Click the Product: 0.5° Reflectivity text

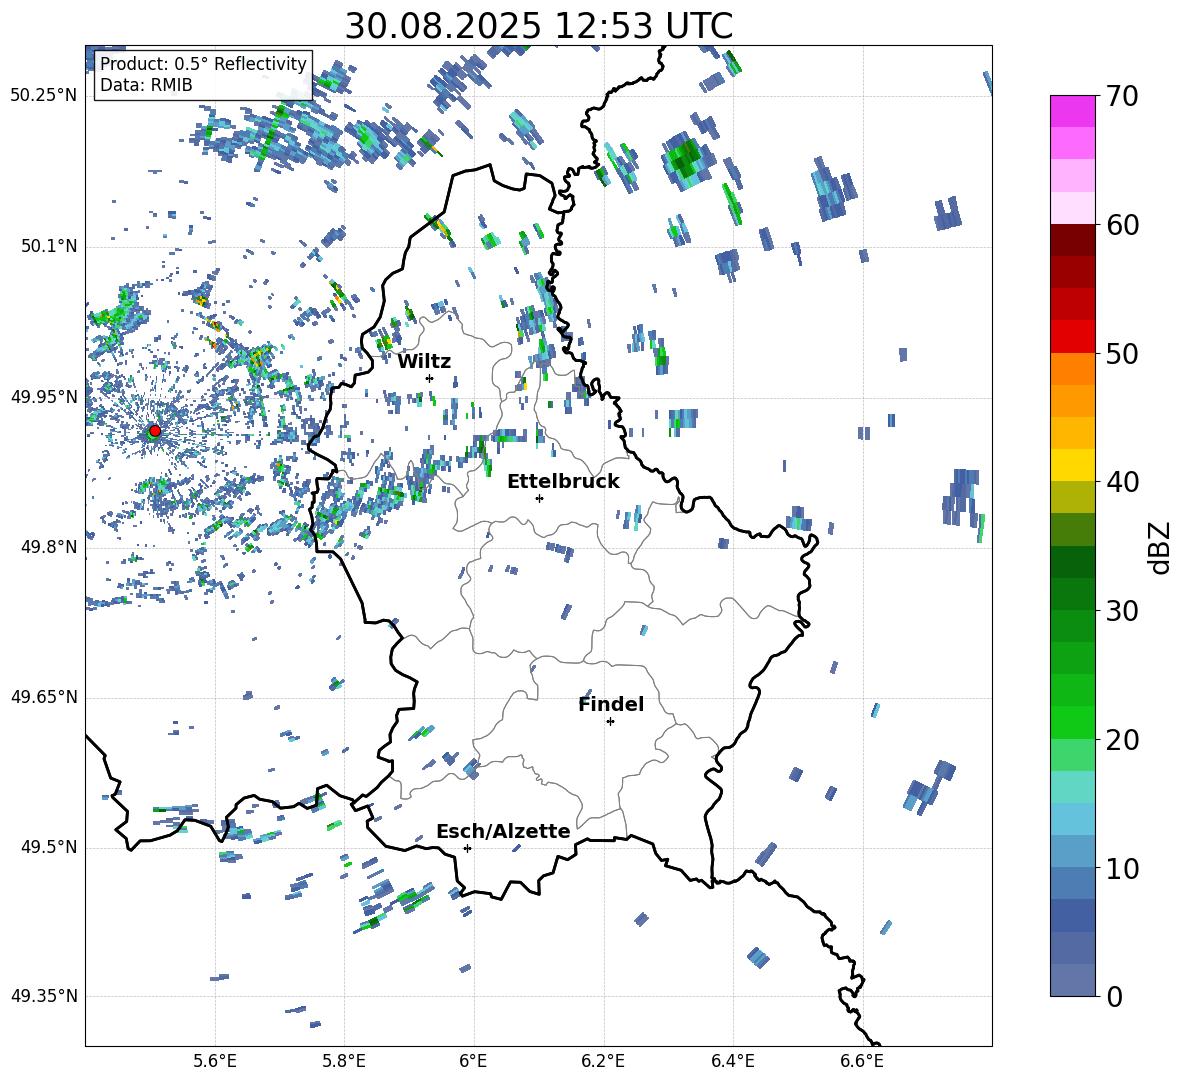pyautogui.click(x=203, y=64)
